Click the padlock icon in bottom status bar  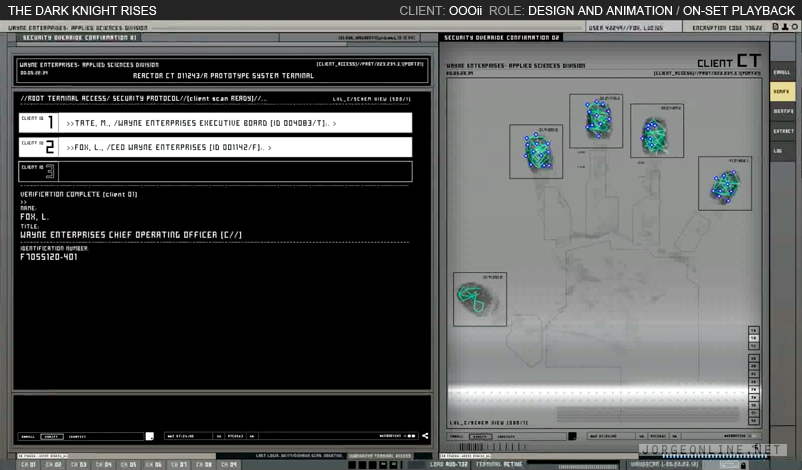pos(744,465)
